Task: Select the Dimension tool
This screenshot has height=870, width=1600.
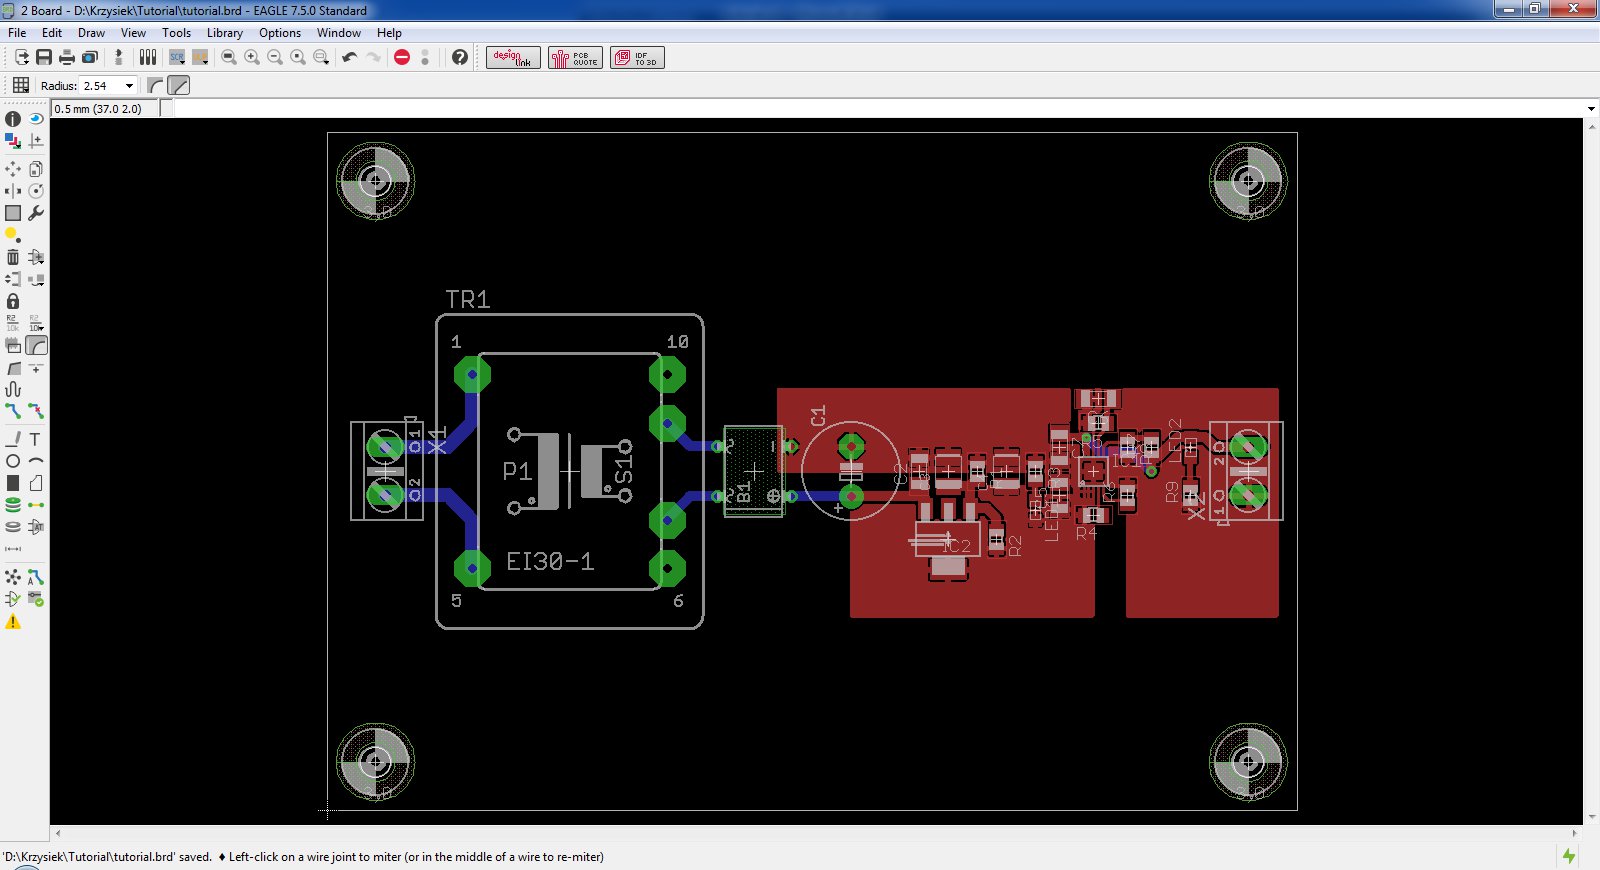Action: [x=13, y=549]
